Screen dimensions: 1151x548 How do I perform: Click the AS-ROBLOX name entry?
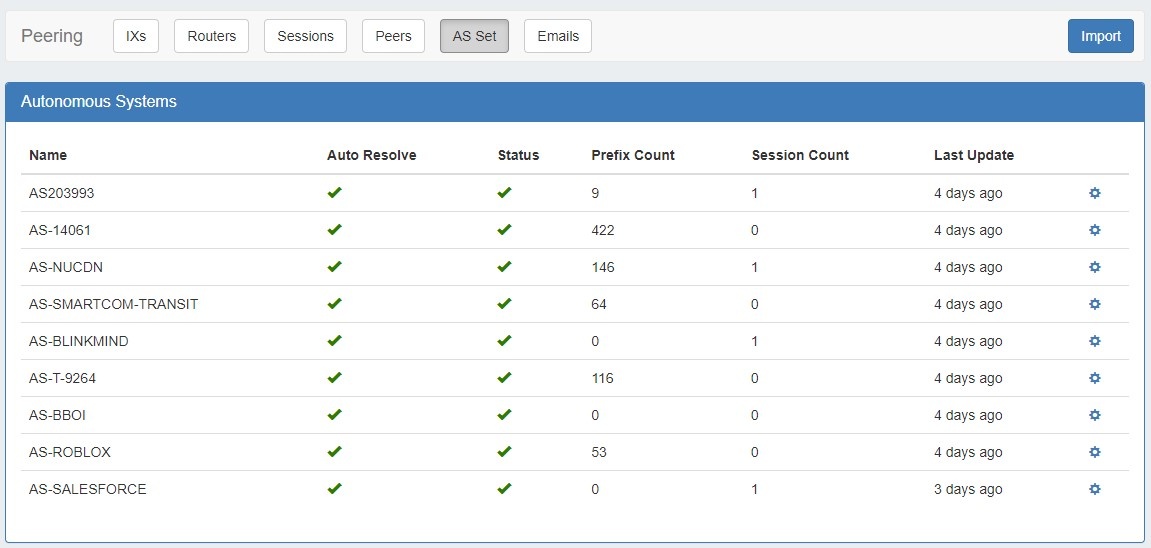coord(70,452)
